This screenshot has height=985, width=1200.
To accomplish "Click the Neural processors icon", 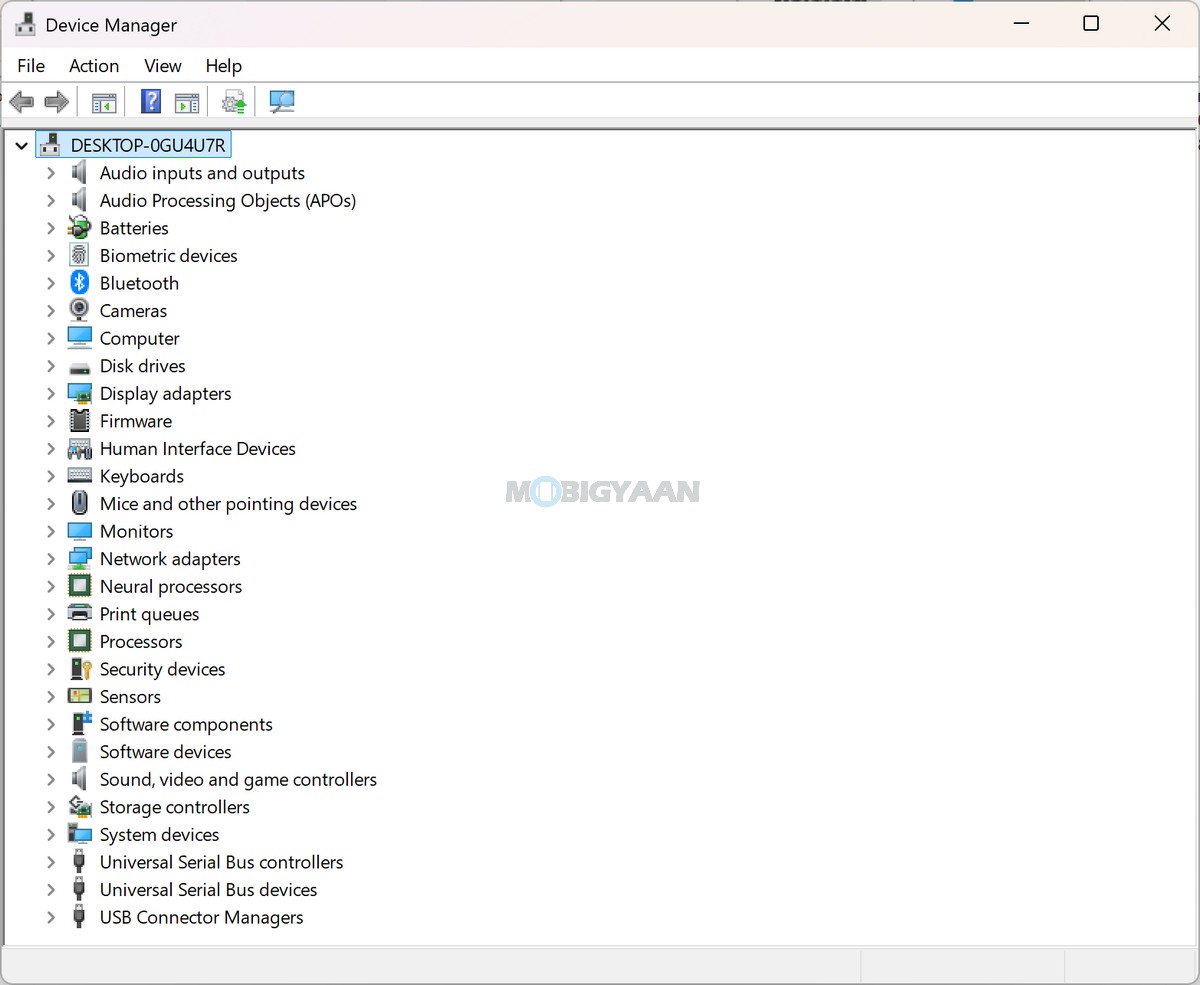I will click(79, 586).
